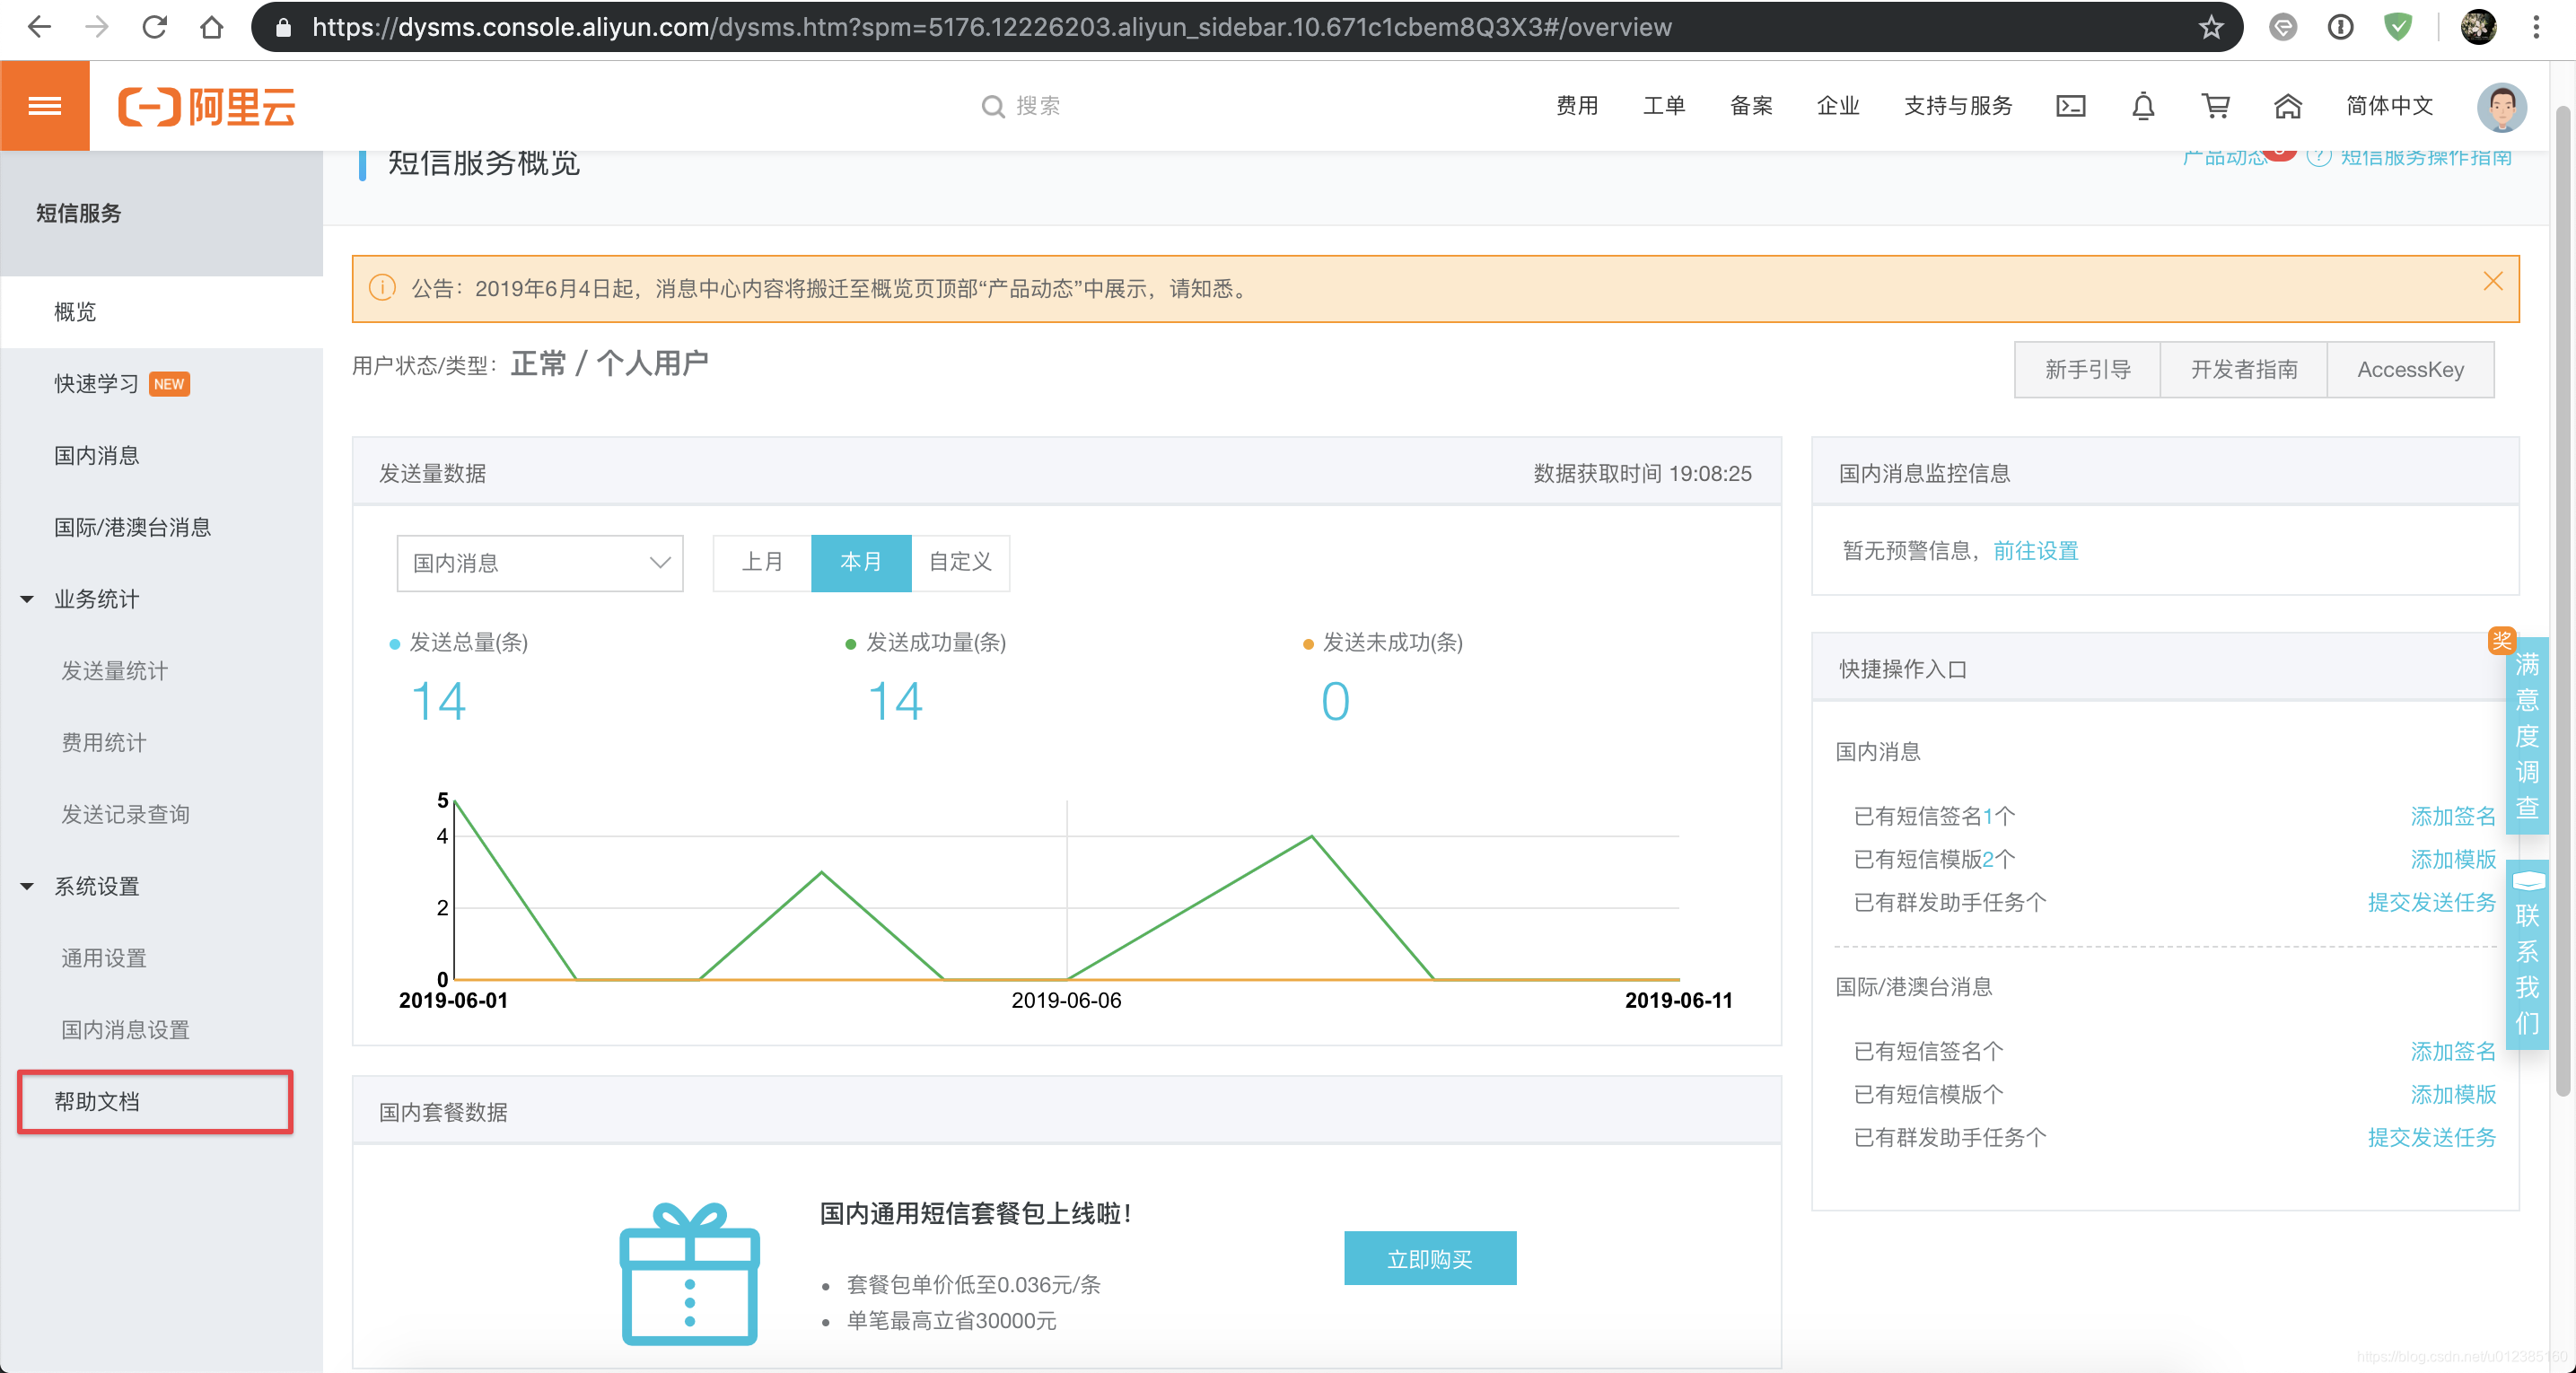Follow the 前往设置 link

(2036, 551)
